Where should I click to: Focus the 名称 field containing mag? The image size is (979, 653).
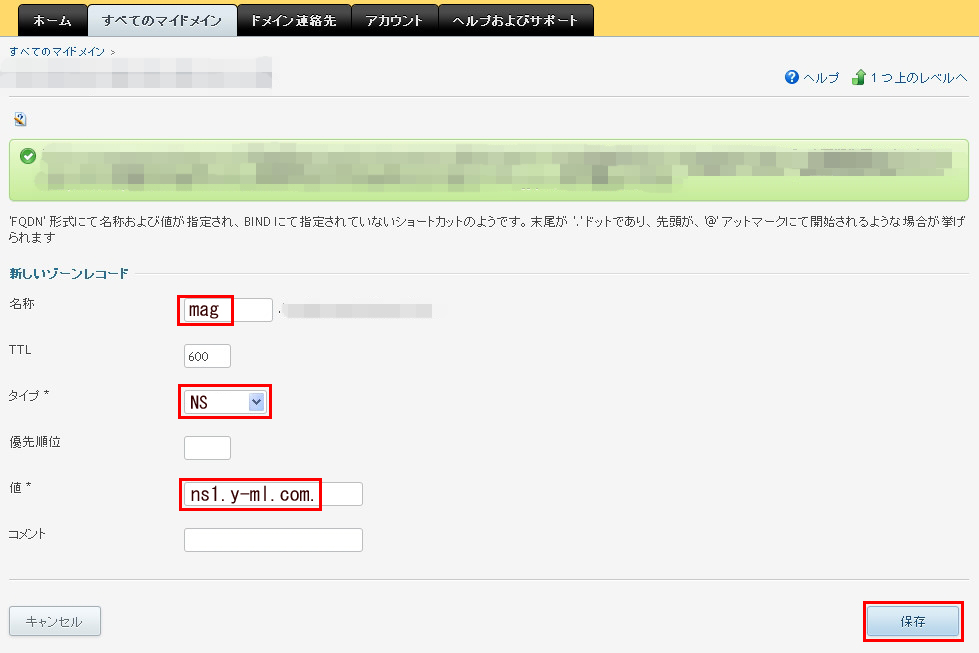(x=228, y=310)
